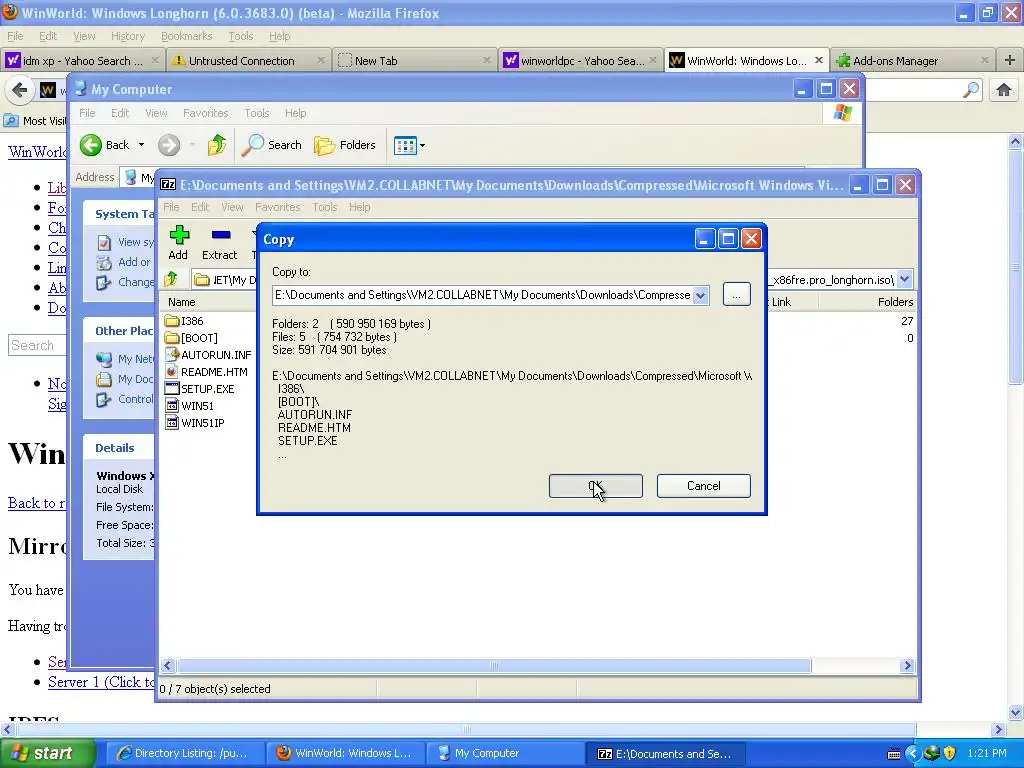
Task: Click View system information icon
Action: [x=104, y=242]
